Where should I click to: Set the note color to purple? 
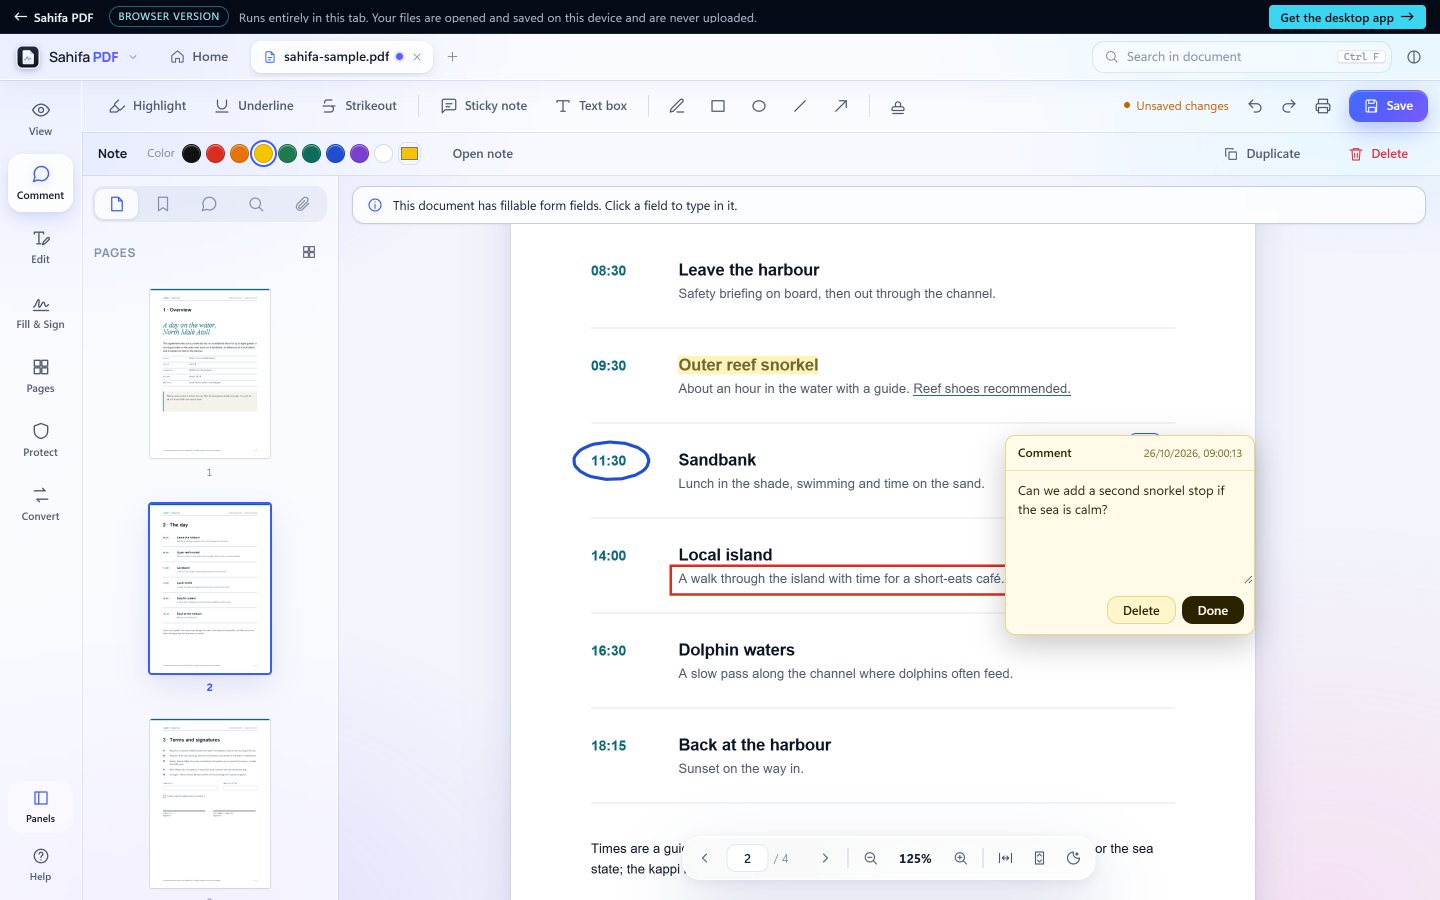359,154
